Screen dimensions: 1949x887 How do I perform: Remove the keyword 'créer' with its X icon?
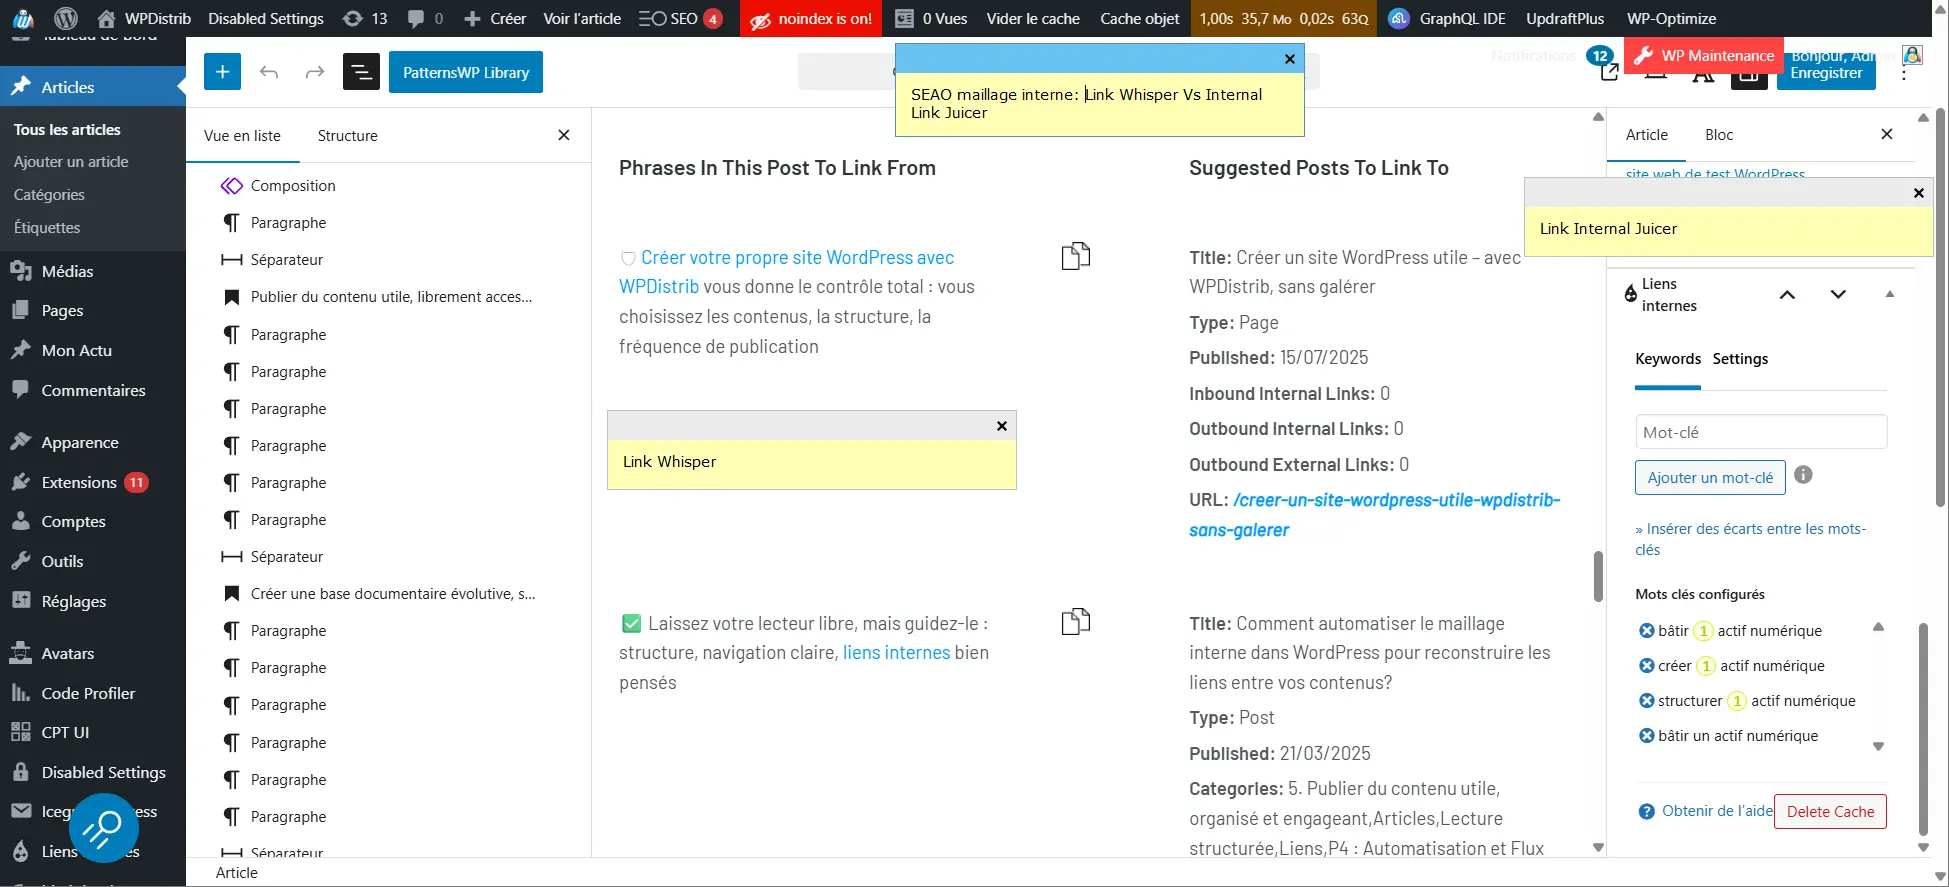pyautogui.click(x=1646, y=665)
